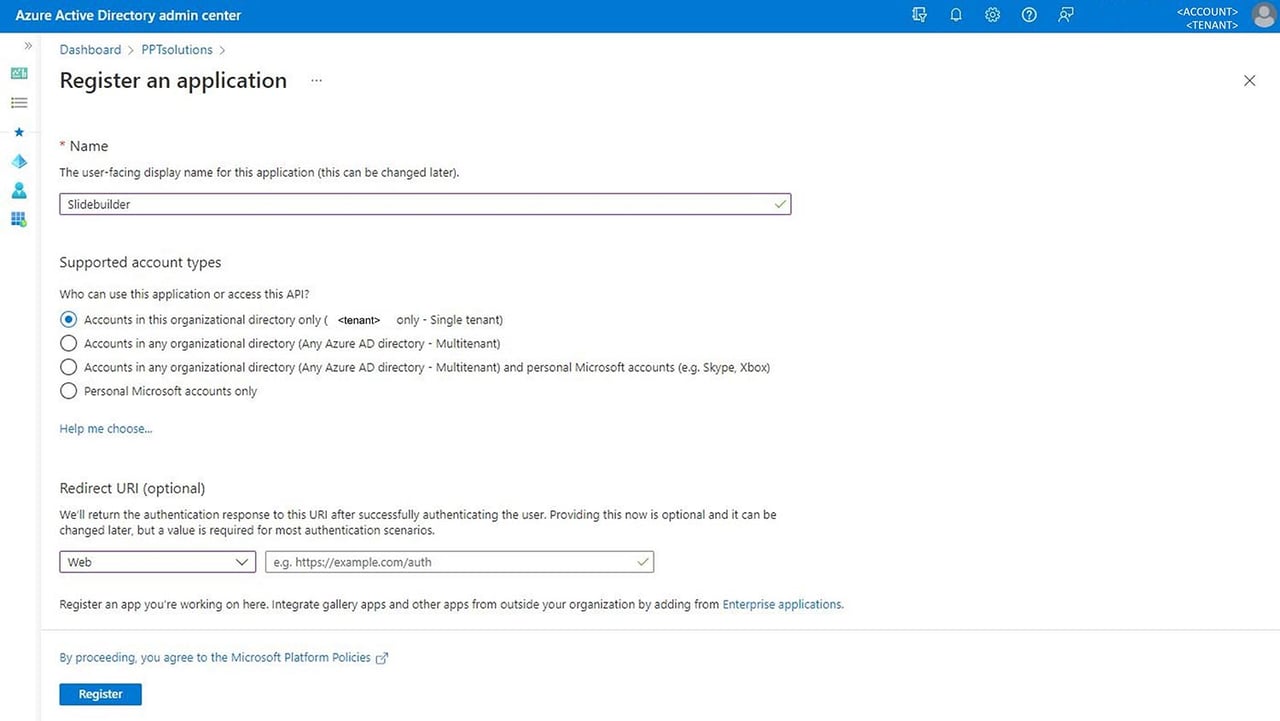Click the Favorites star in sidebar
Viewport: 1280px width, 721px height.
click(x=19, y=132)
